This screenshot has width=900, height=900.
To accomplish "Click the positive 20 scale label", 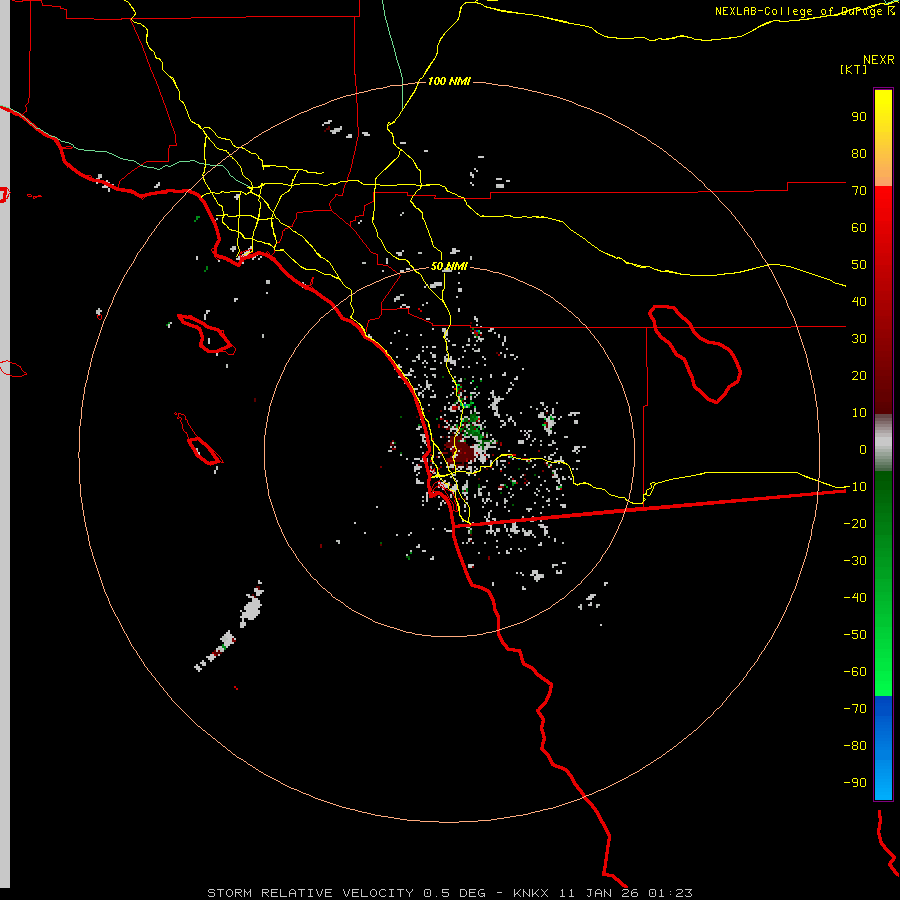I will pos(859,375).
